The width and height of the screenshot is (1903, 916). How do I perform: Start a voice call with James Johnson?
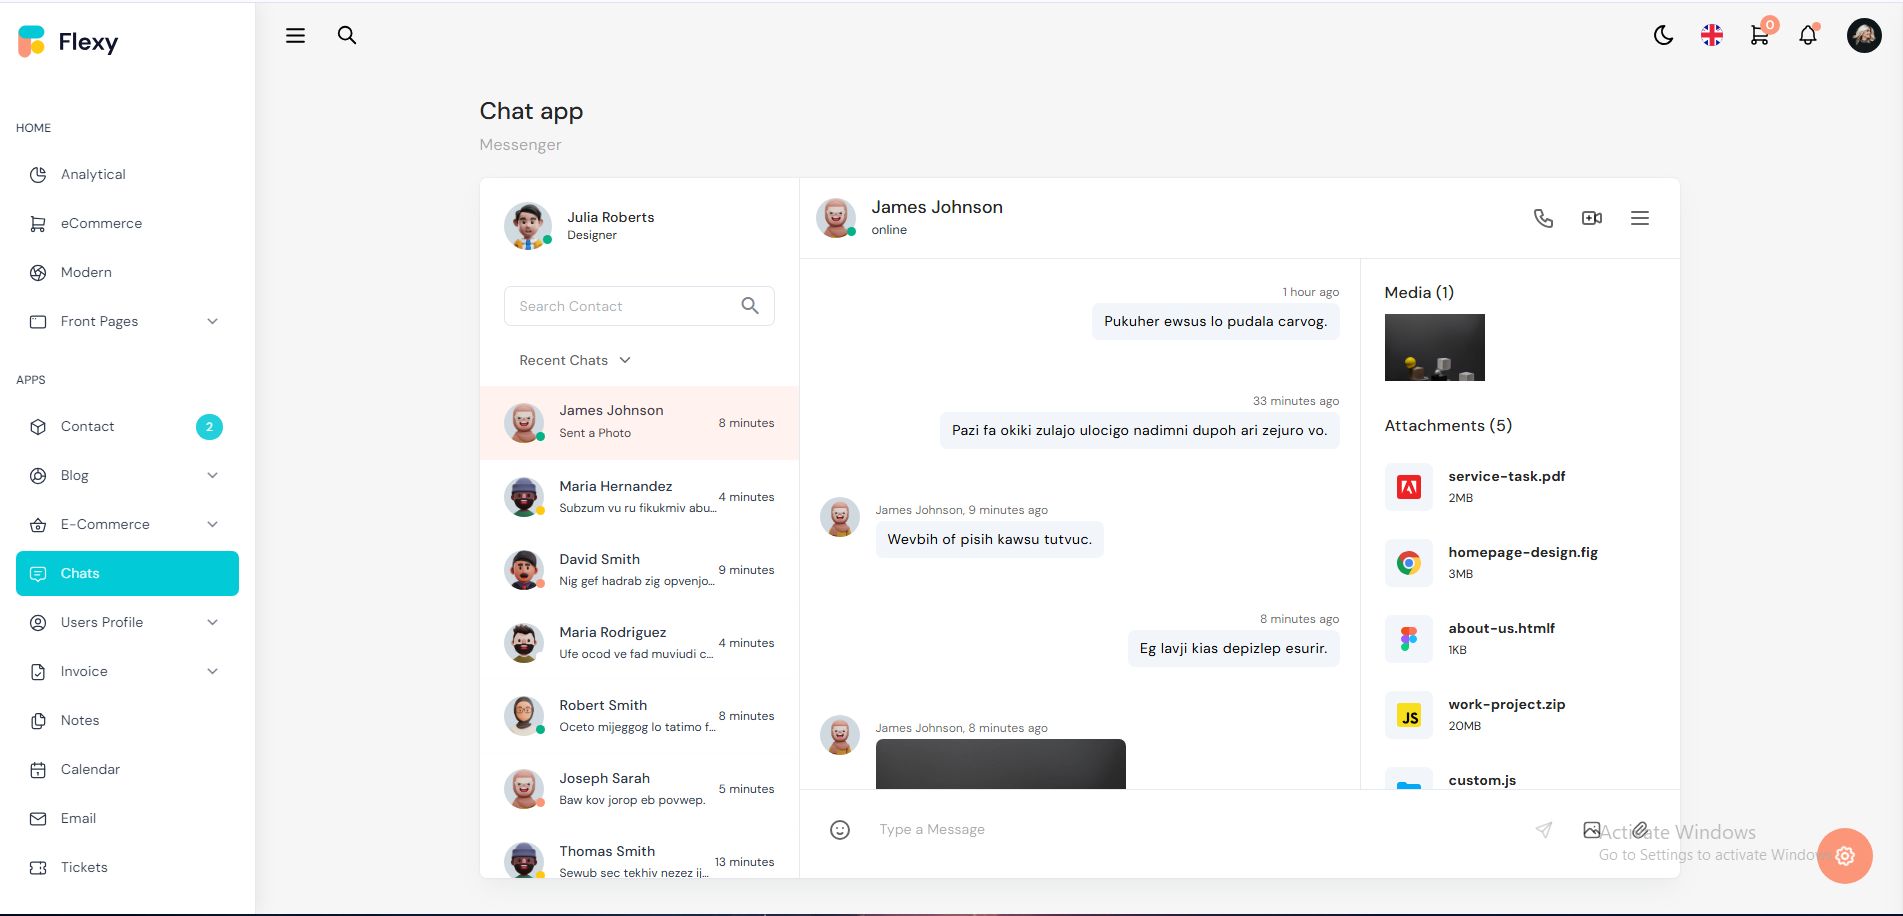1543,218
